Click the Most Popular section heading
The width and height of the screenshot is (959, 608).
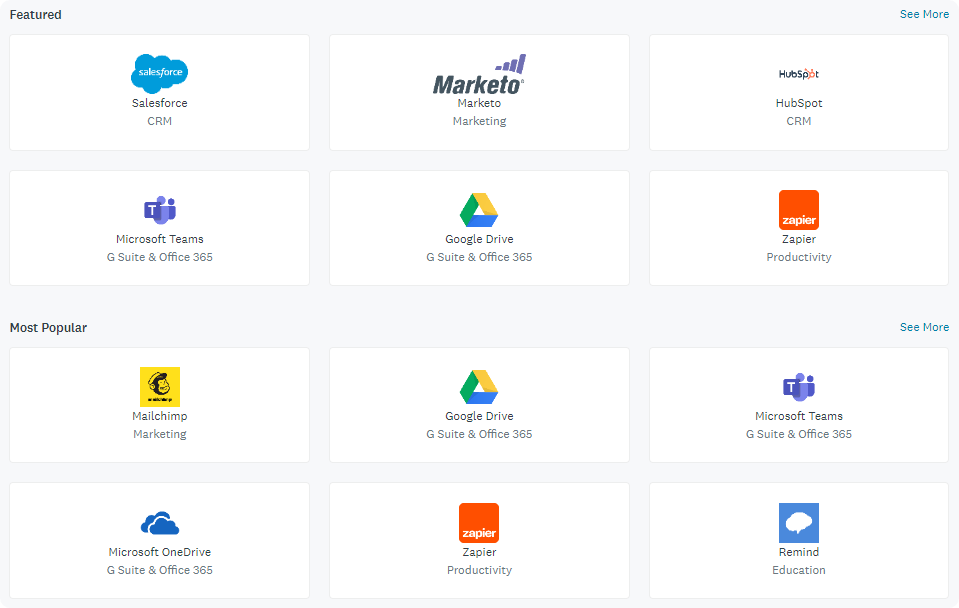coord(48,328)
